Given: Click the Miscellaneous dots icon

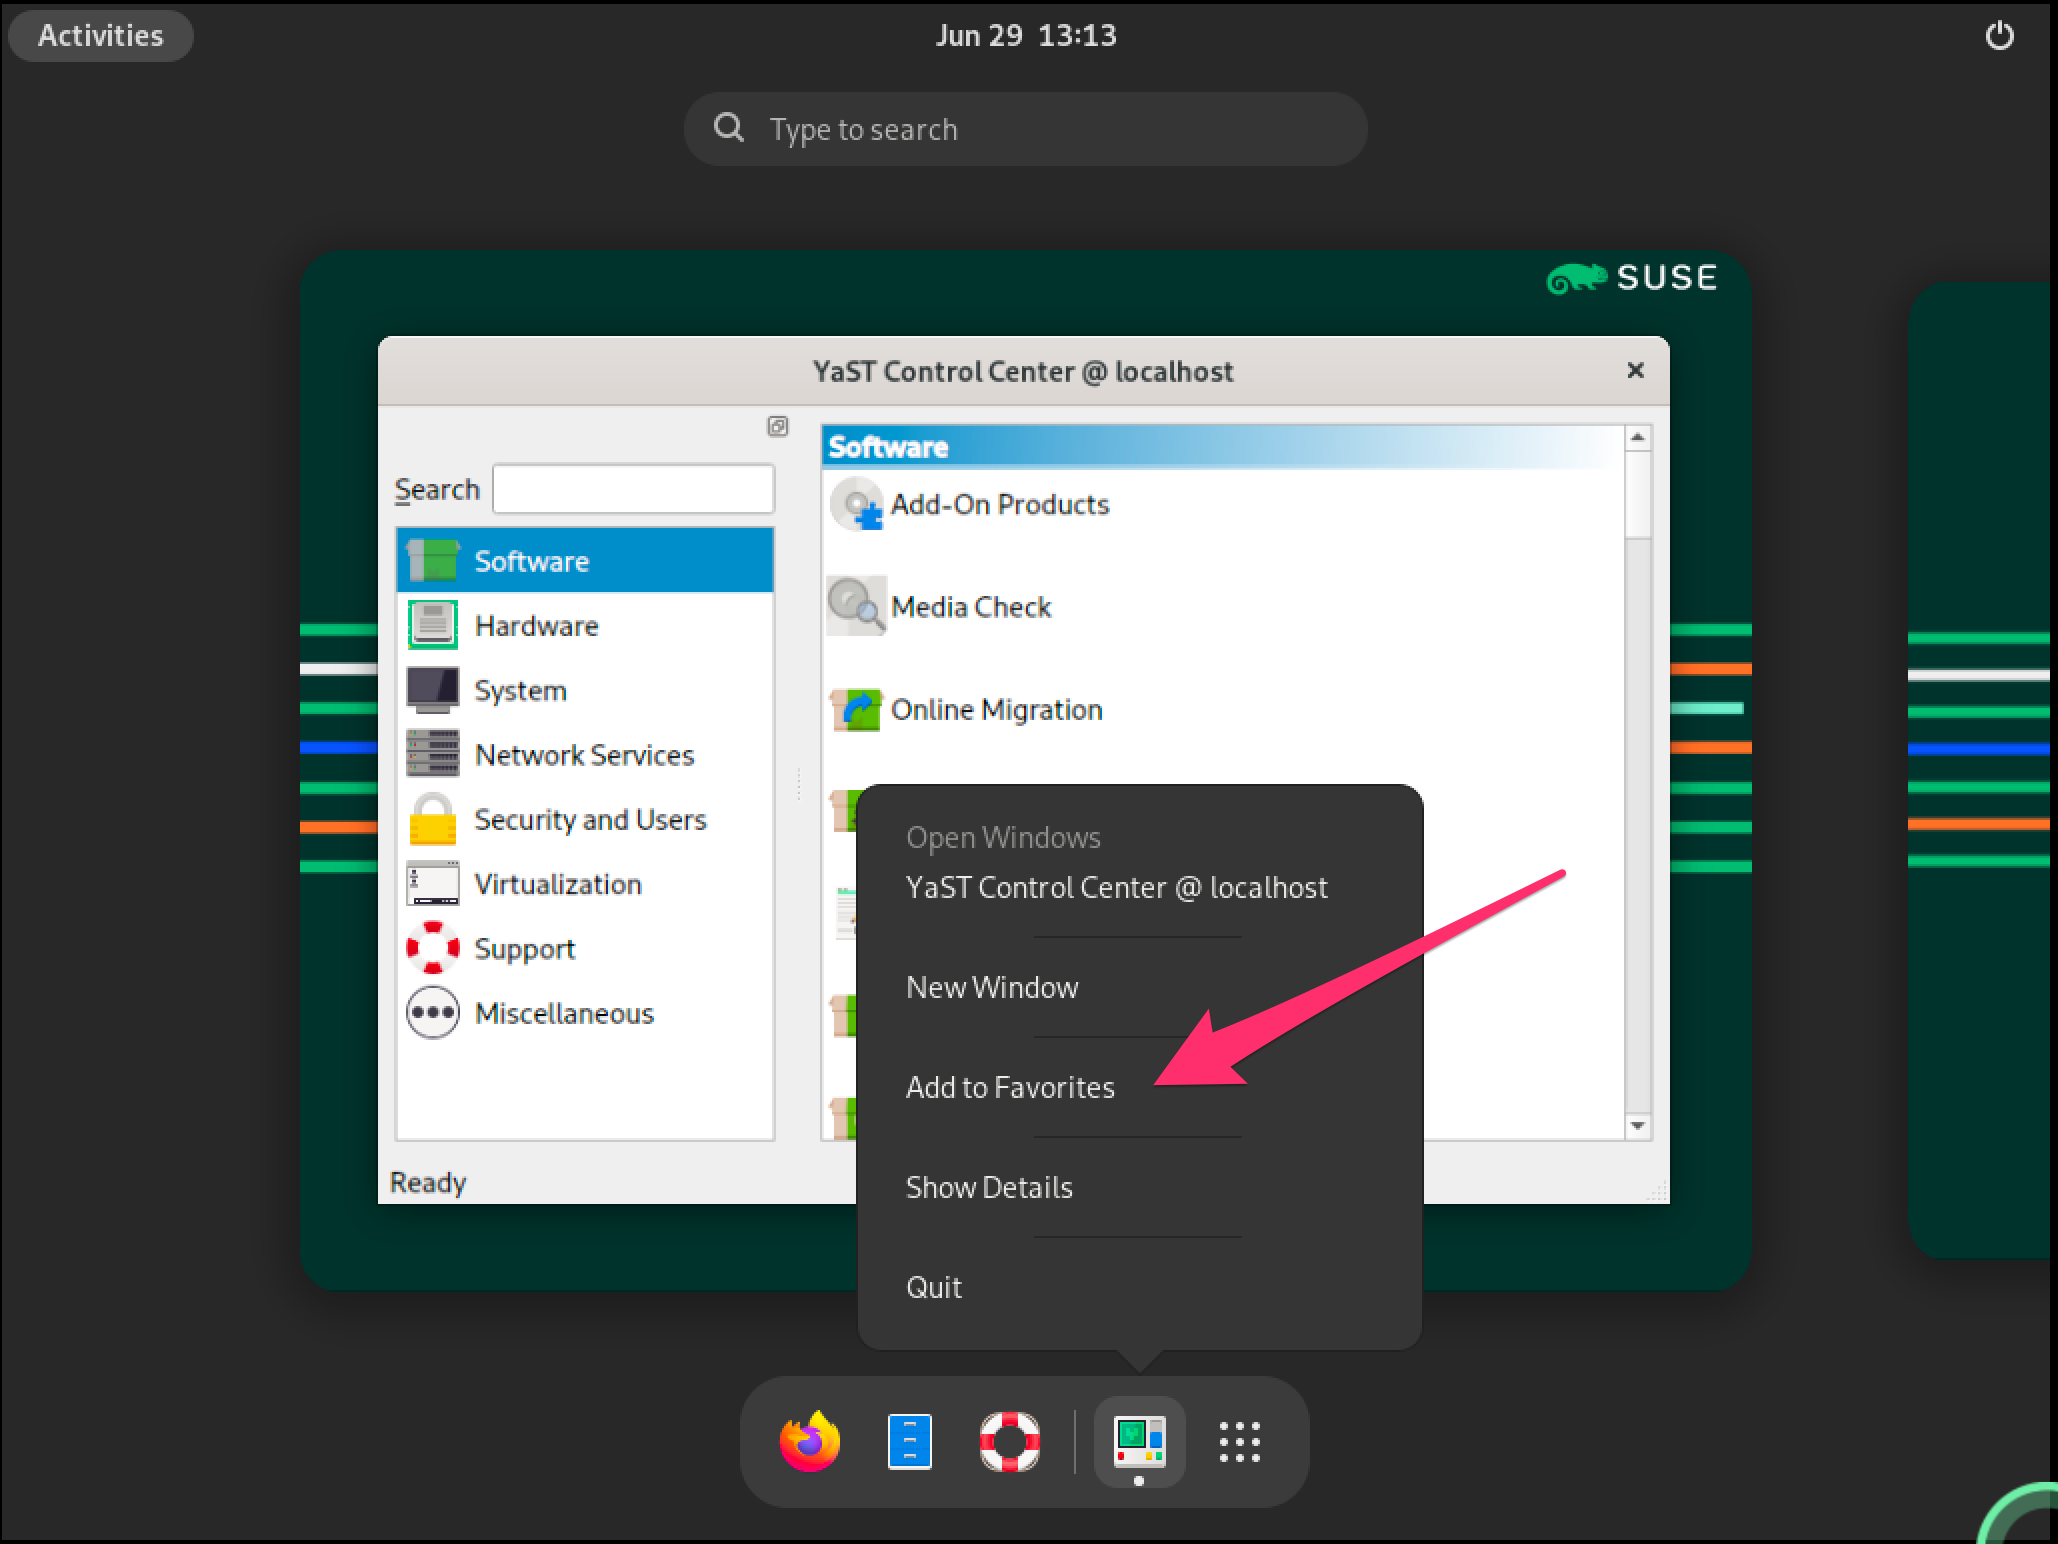Looking at the screenshot, I should point(433,1013).
